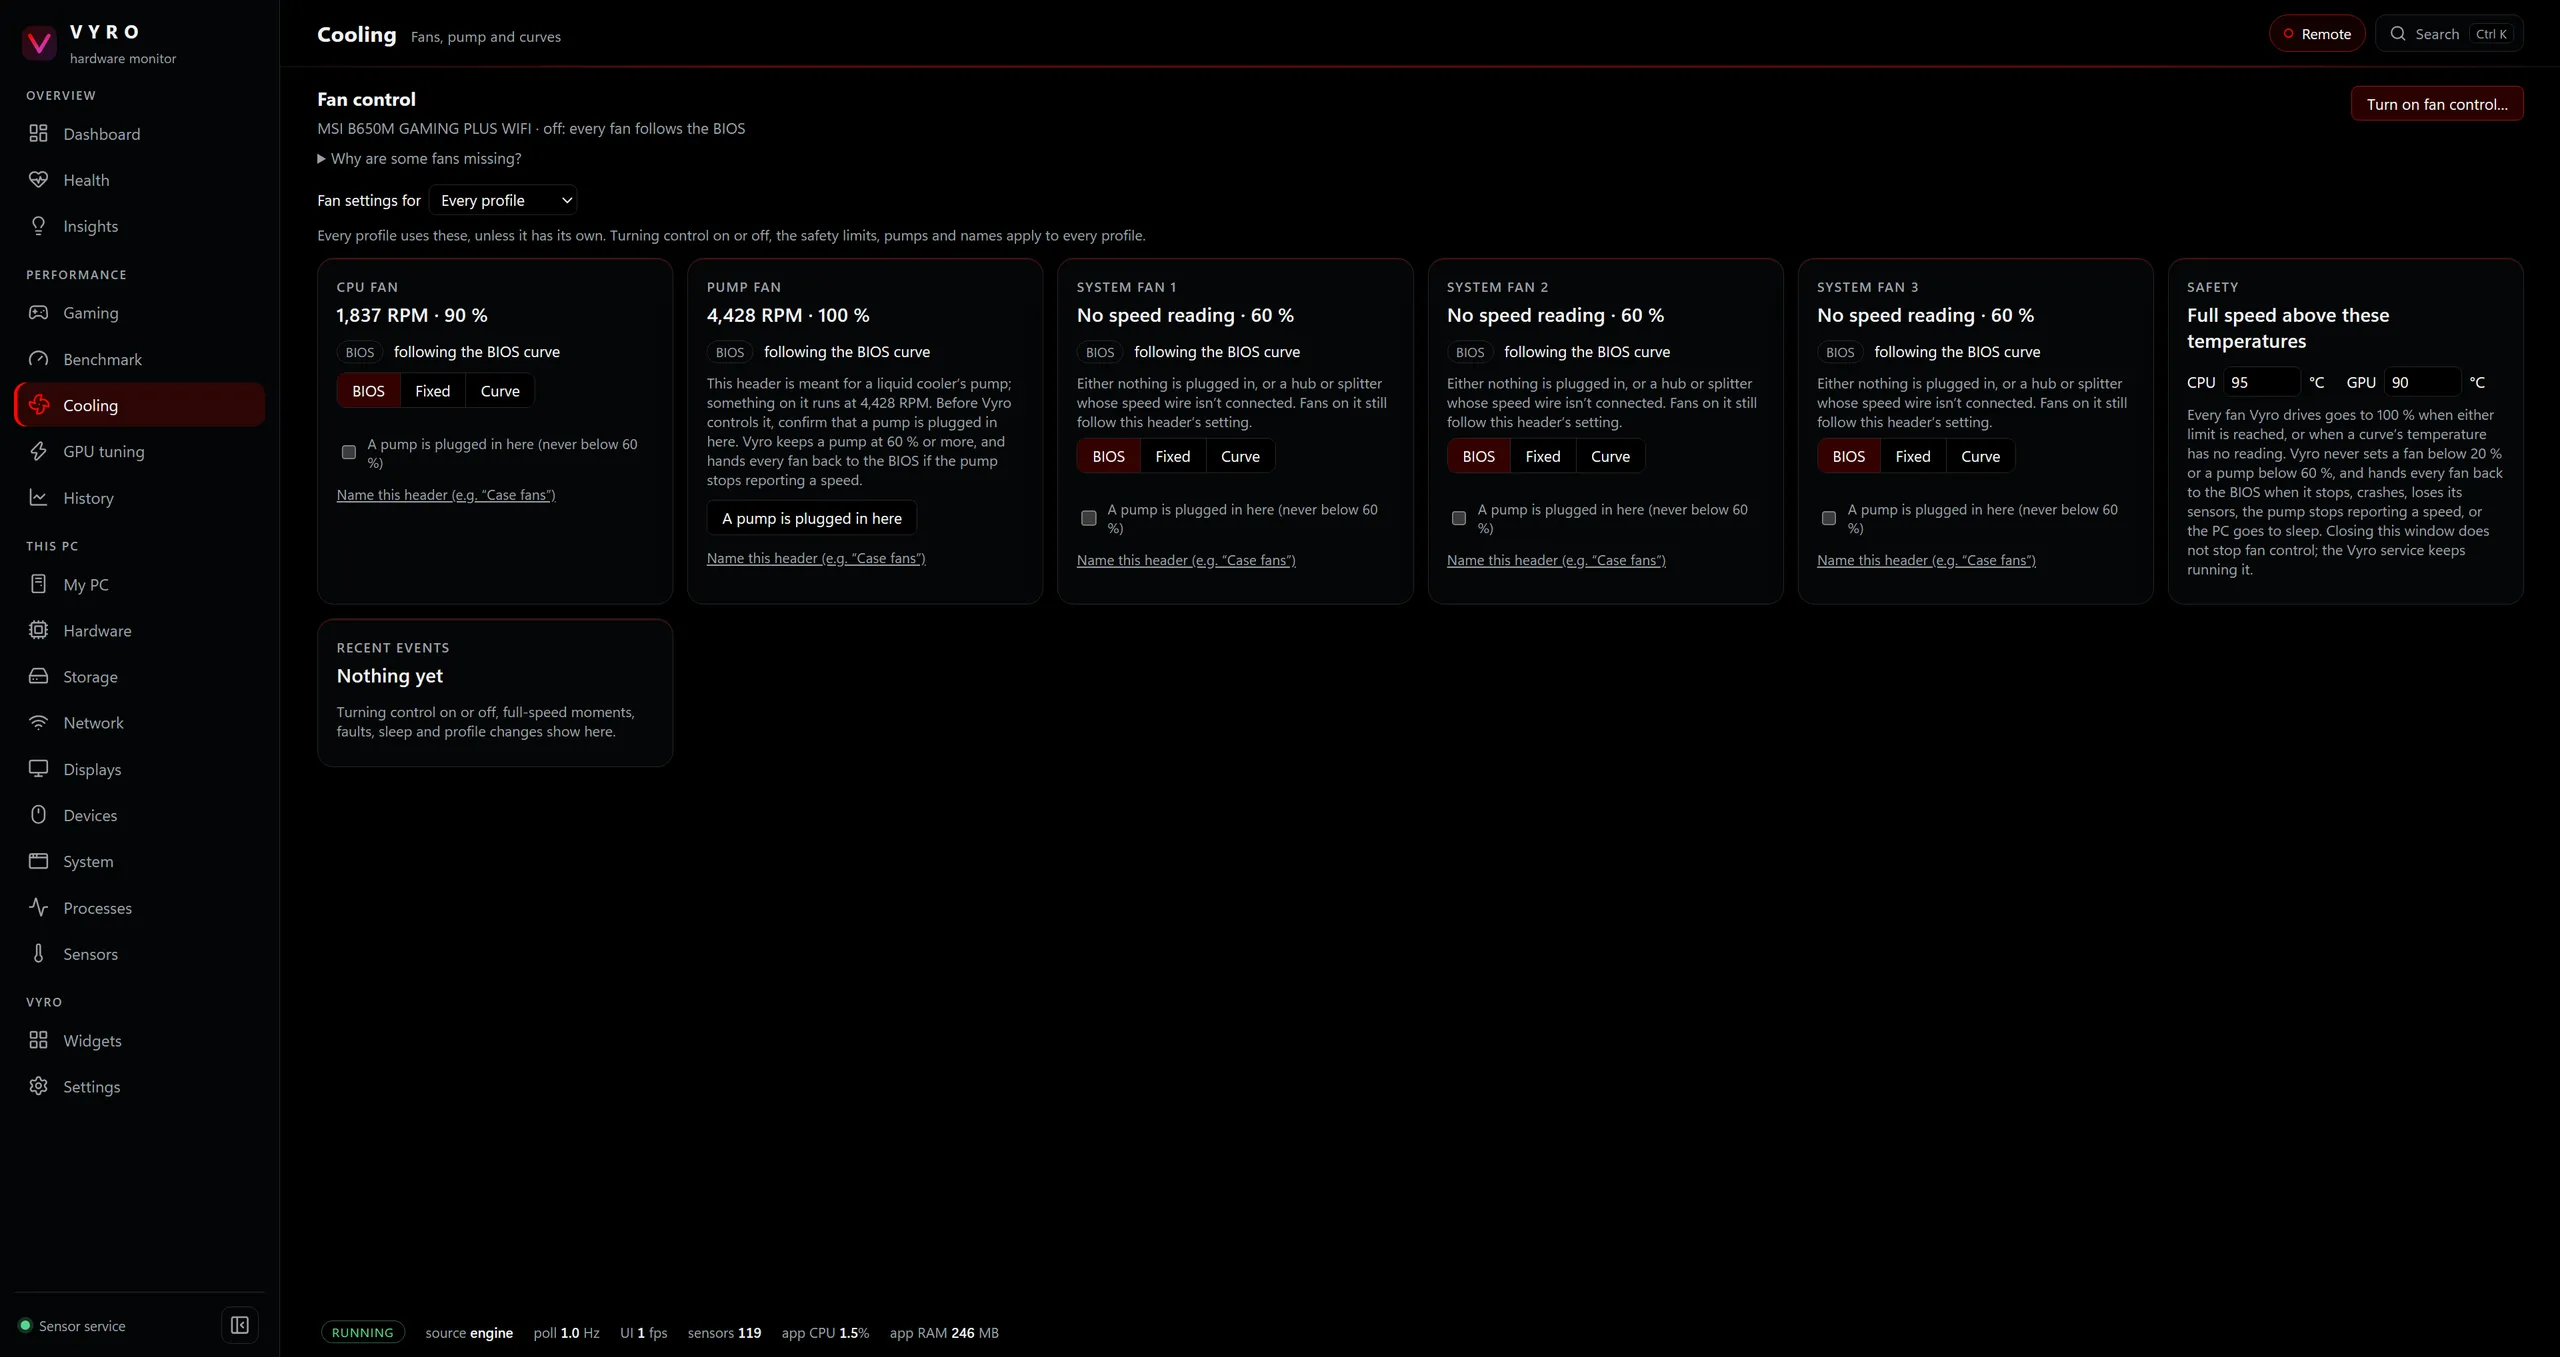
Task: Click the Health heart icon
Action: (38, 179)
